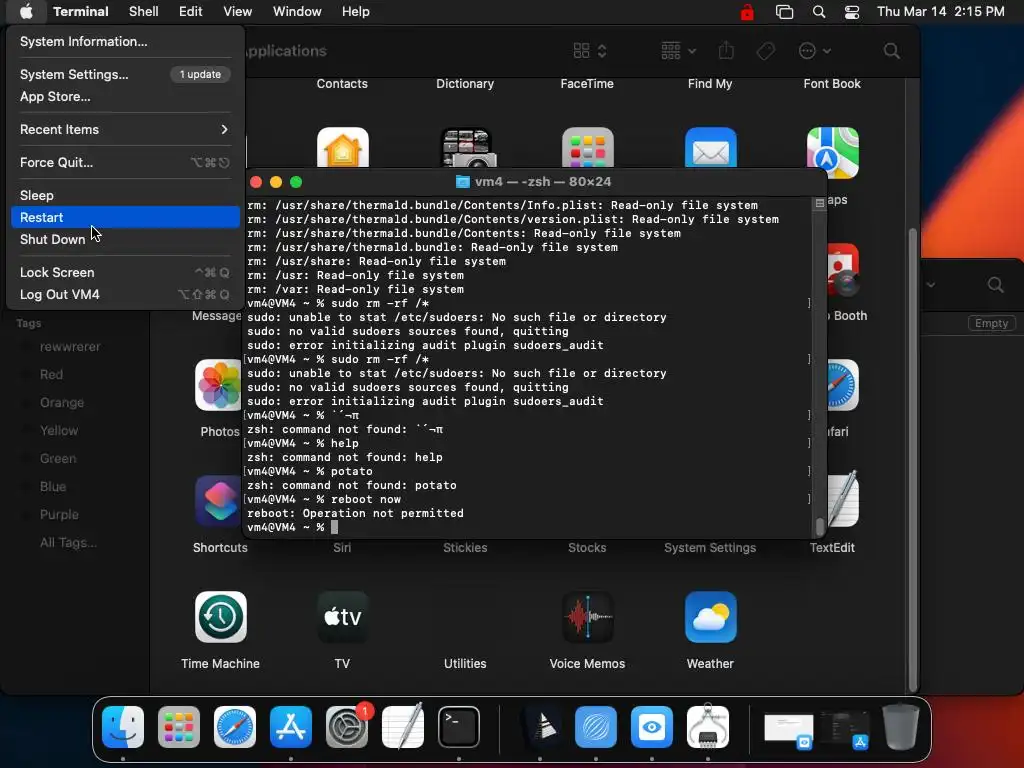Click the clock in the menu bar

point(940,12)
